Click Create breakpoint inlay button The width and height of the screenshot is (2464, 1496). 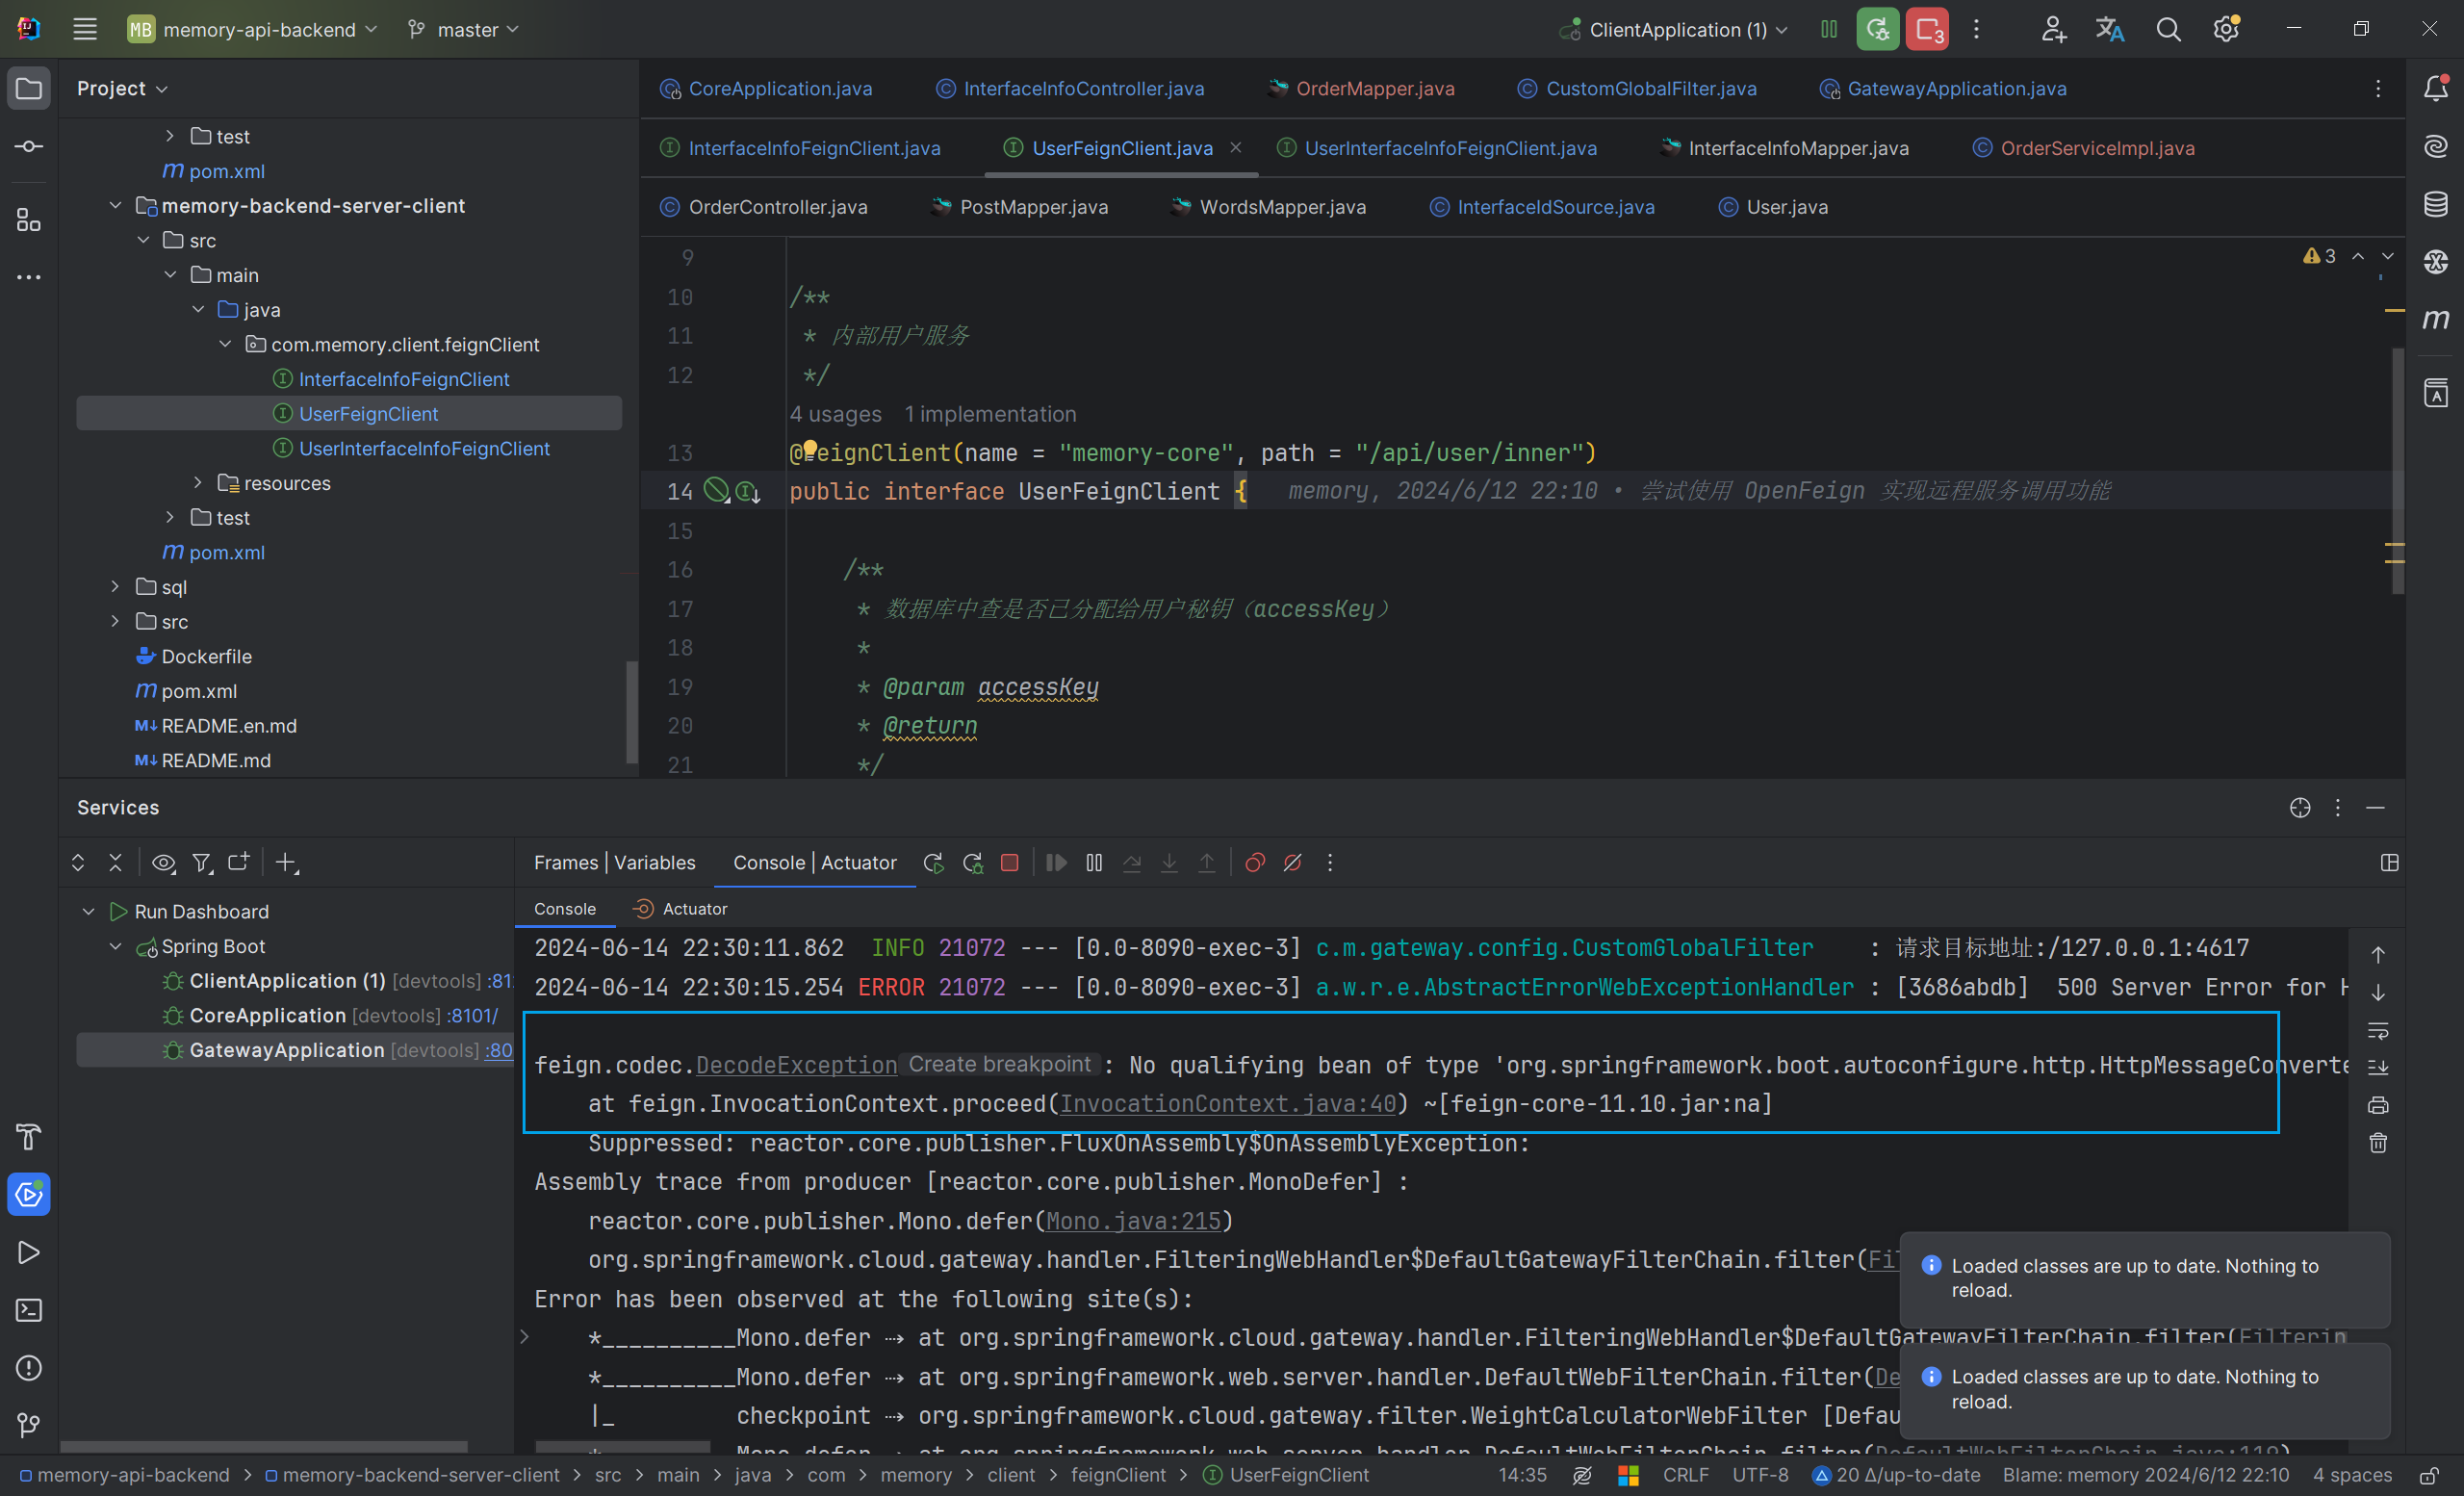[x=999, y=1065]
